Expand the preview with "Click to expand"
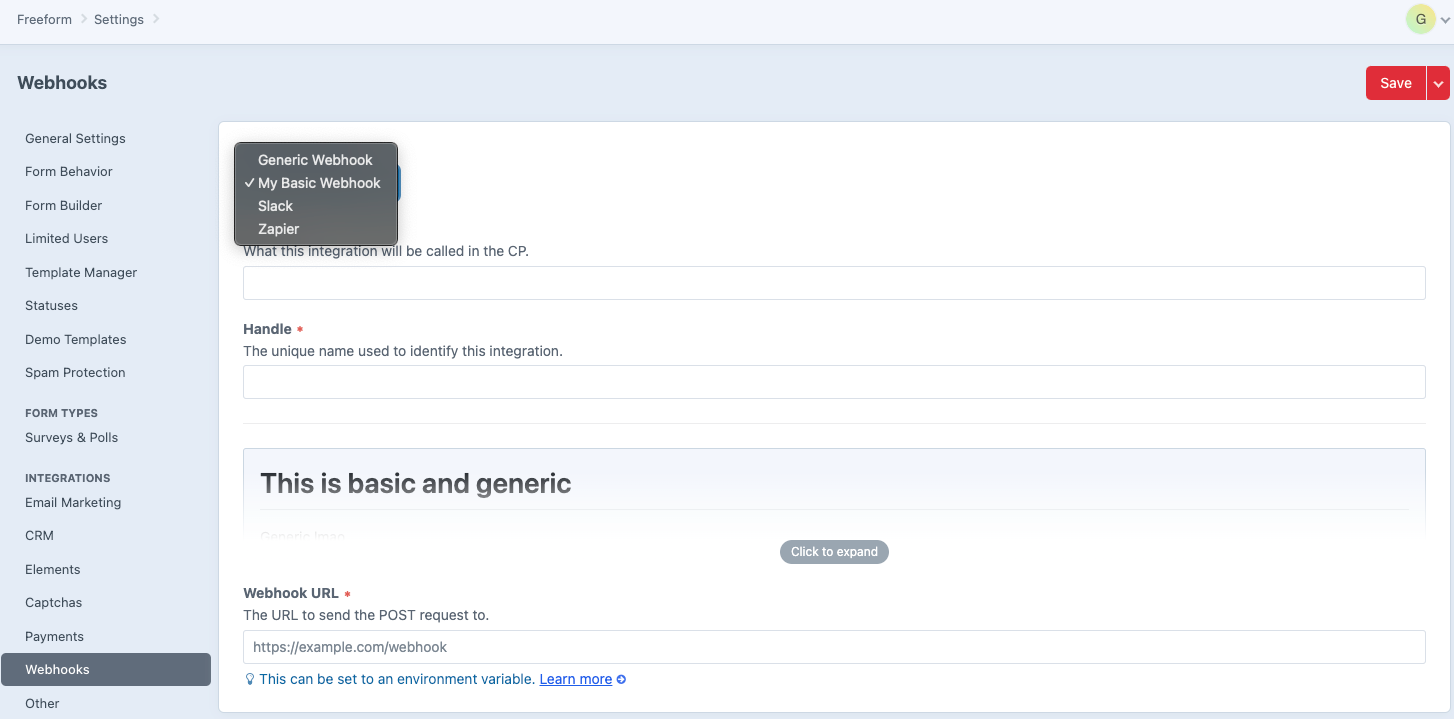Image resolution: width=1454 pixels, height=719 pixels. click(x=833, y=551)
